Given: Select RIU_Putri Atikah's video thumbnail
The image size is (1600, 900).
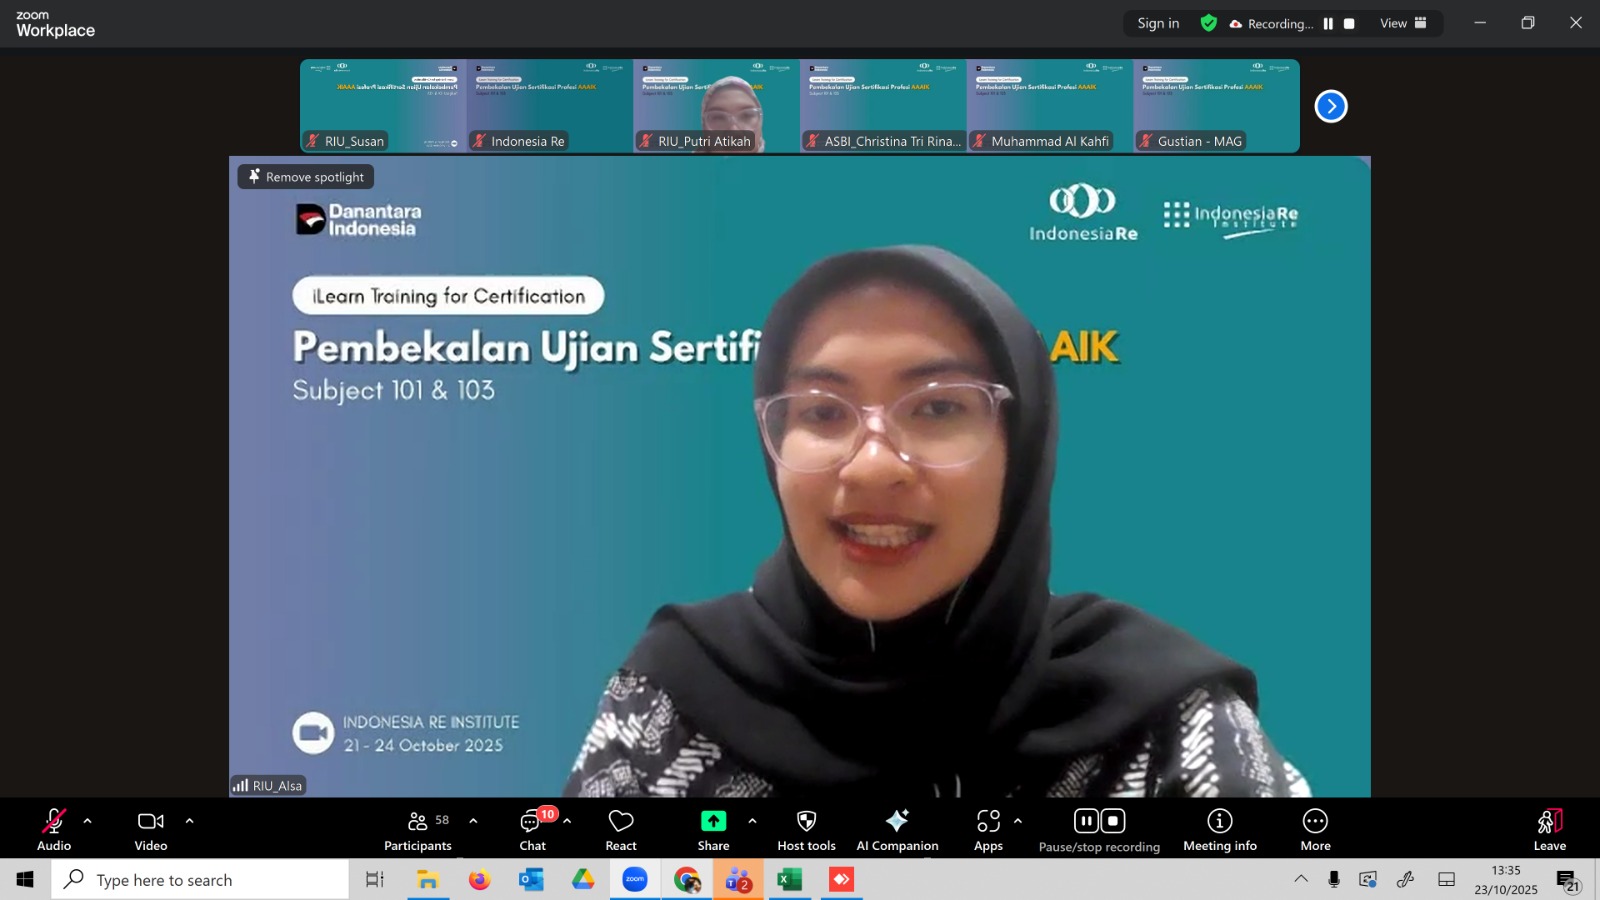Looking at the screenshot, I should pos(716,106).
